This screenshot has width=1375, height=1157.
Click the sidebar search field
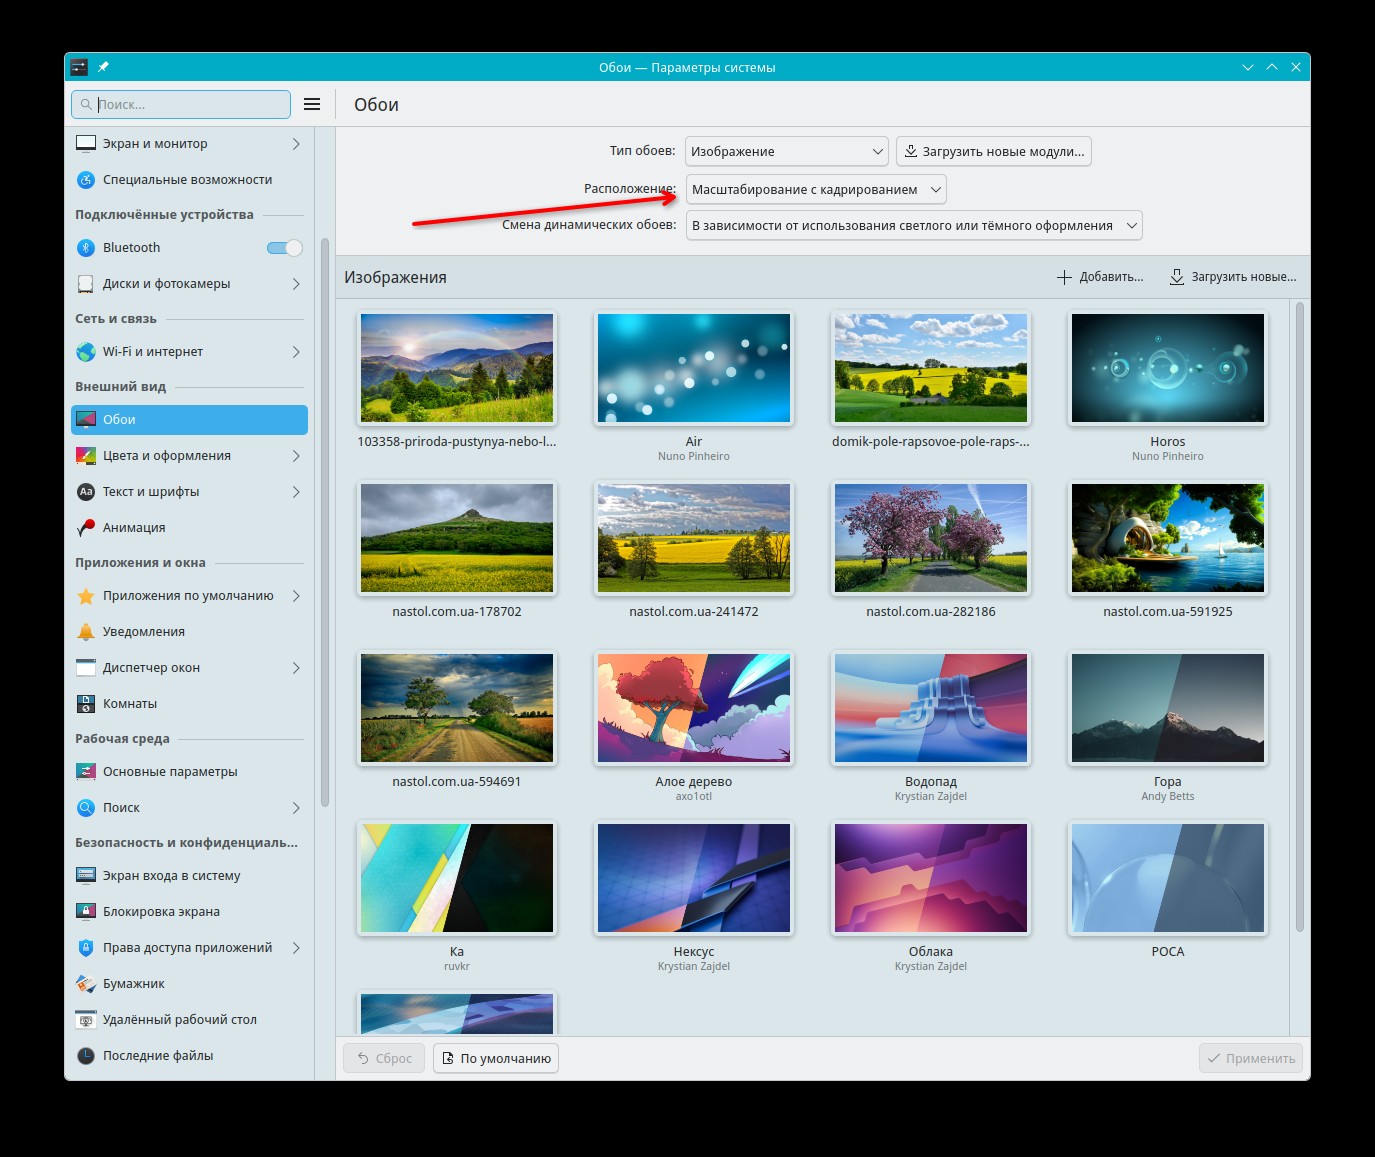[x=181, y=104]
